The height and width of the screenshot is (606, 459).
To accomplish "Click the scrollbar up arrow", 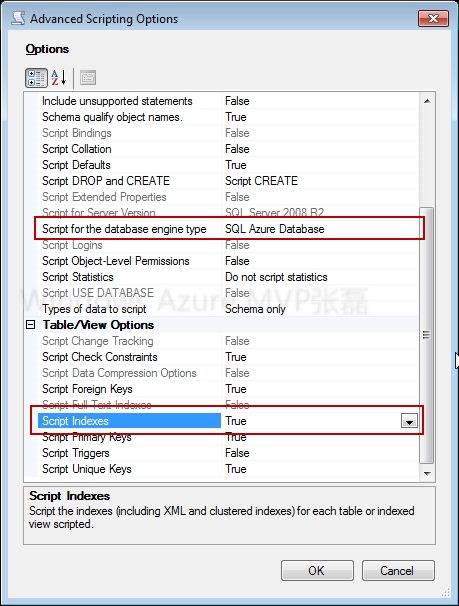I will [427, 101].
